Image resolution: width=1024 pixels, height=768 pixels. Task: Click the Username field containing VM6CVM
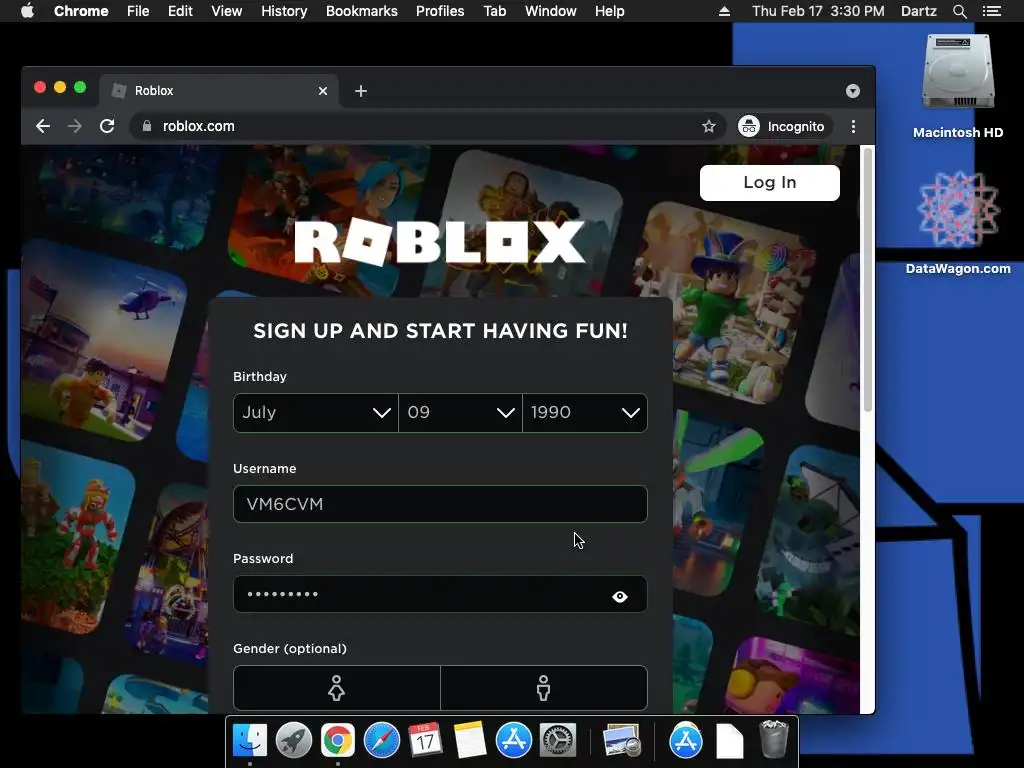pyautogui.click(x=440, y=504)
